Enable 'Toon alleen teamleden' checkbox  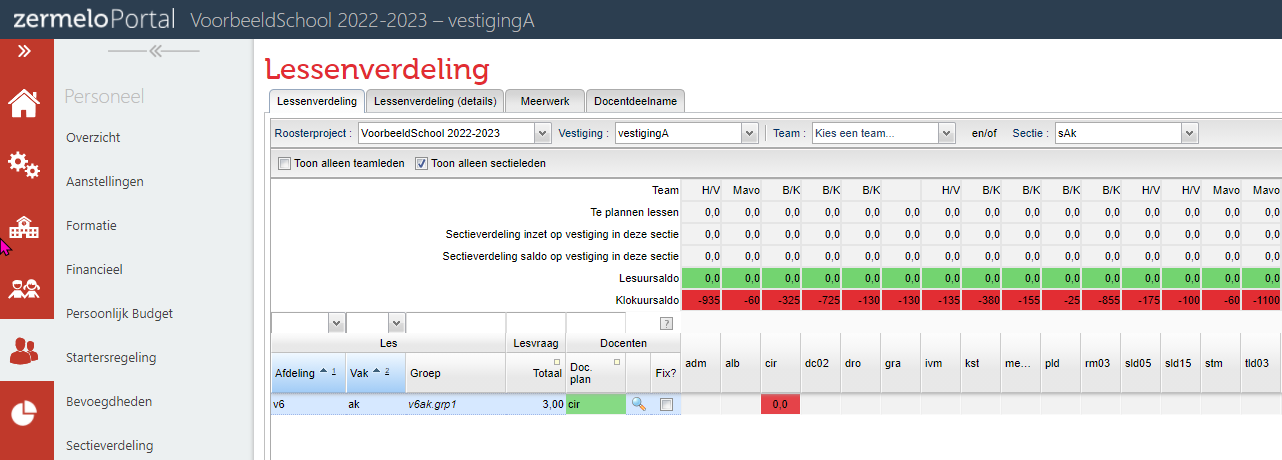click(284, 163)
